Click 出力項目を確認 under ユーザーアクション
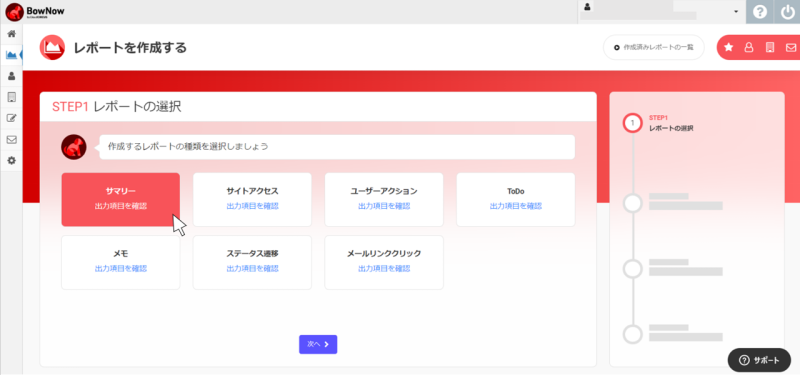 384,207
